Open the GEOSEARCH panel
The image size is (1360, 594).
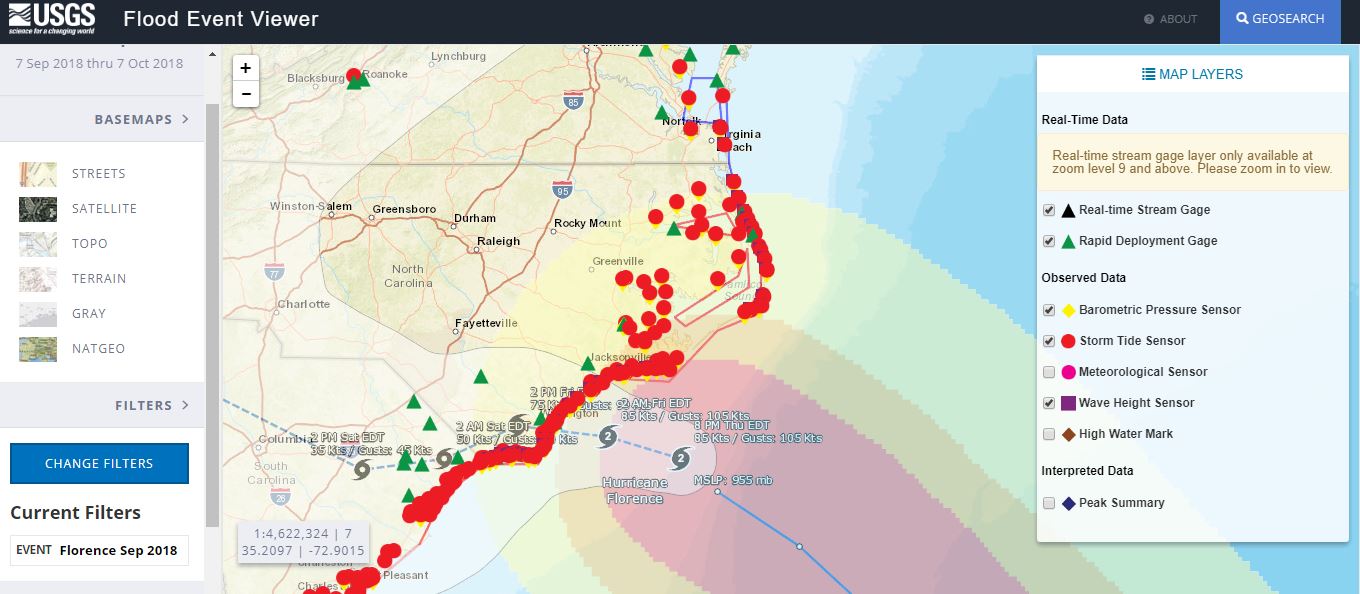tap(1280, 18)
